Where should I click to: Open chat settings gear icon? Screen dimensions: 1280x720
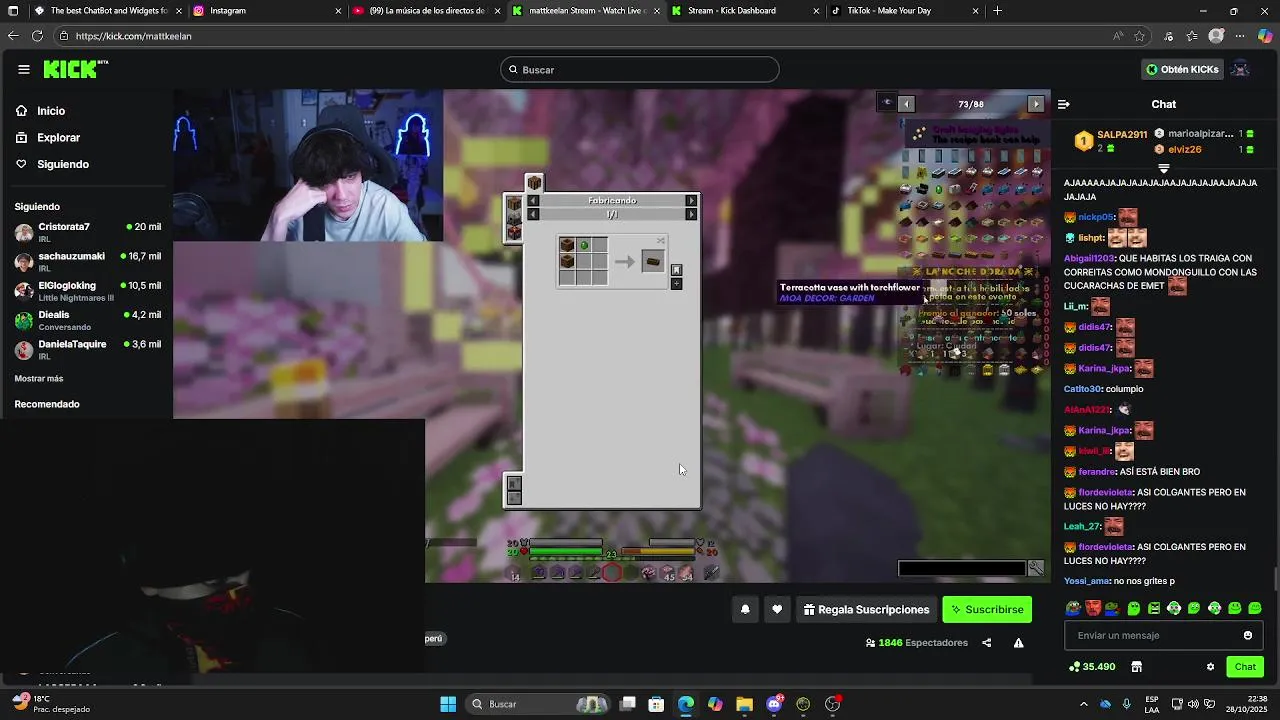pos(1210,667)
